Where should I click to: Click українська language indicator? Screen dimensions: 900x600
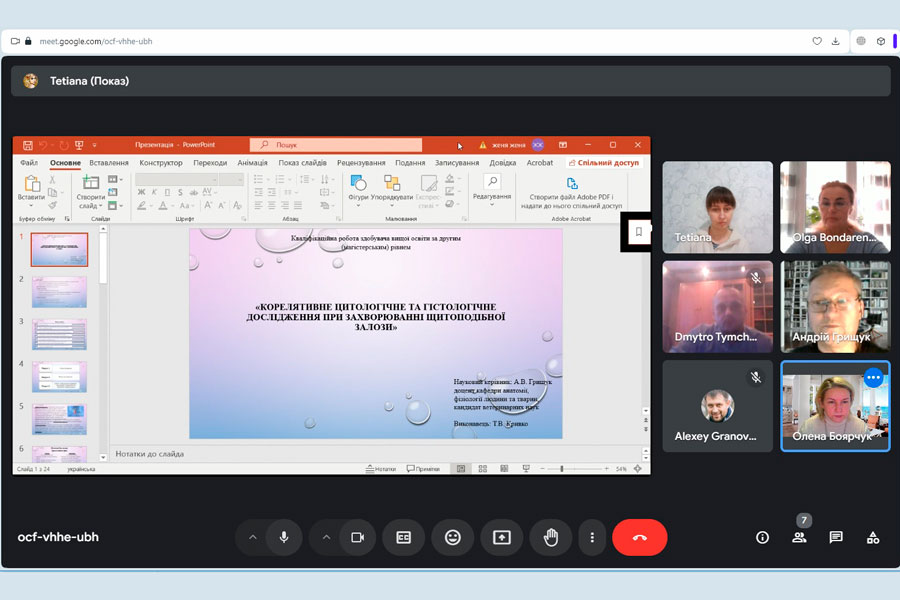click(x=82, y=469)
